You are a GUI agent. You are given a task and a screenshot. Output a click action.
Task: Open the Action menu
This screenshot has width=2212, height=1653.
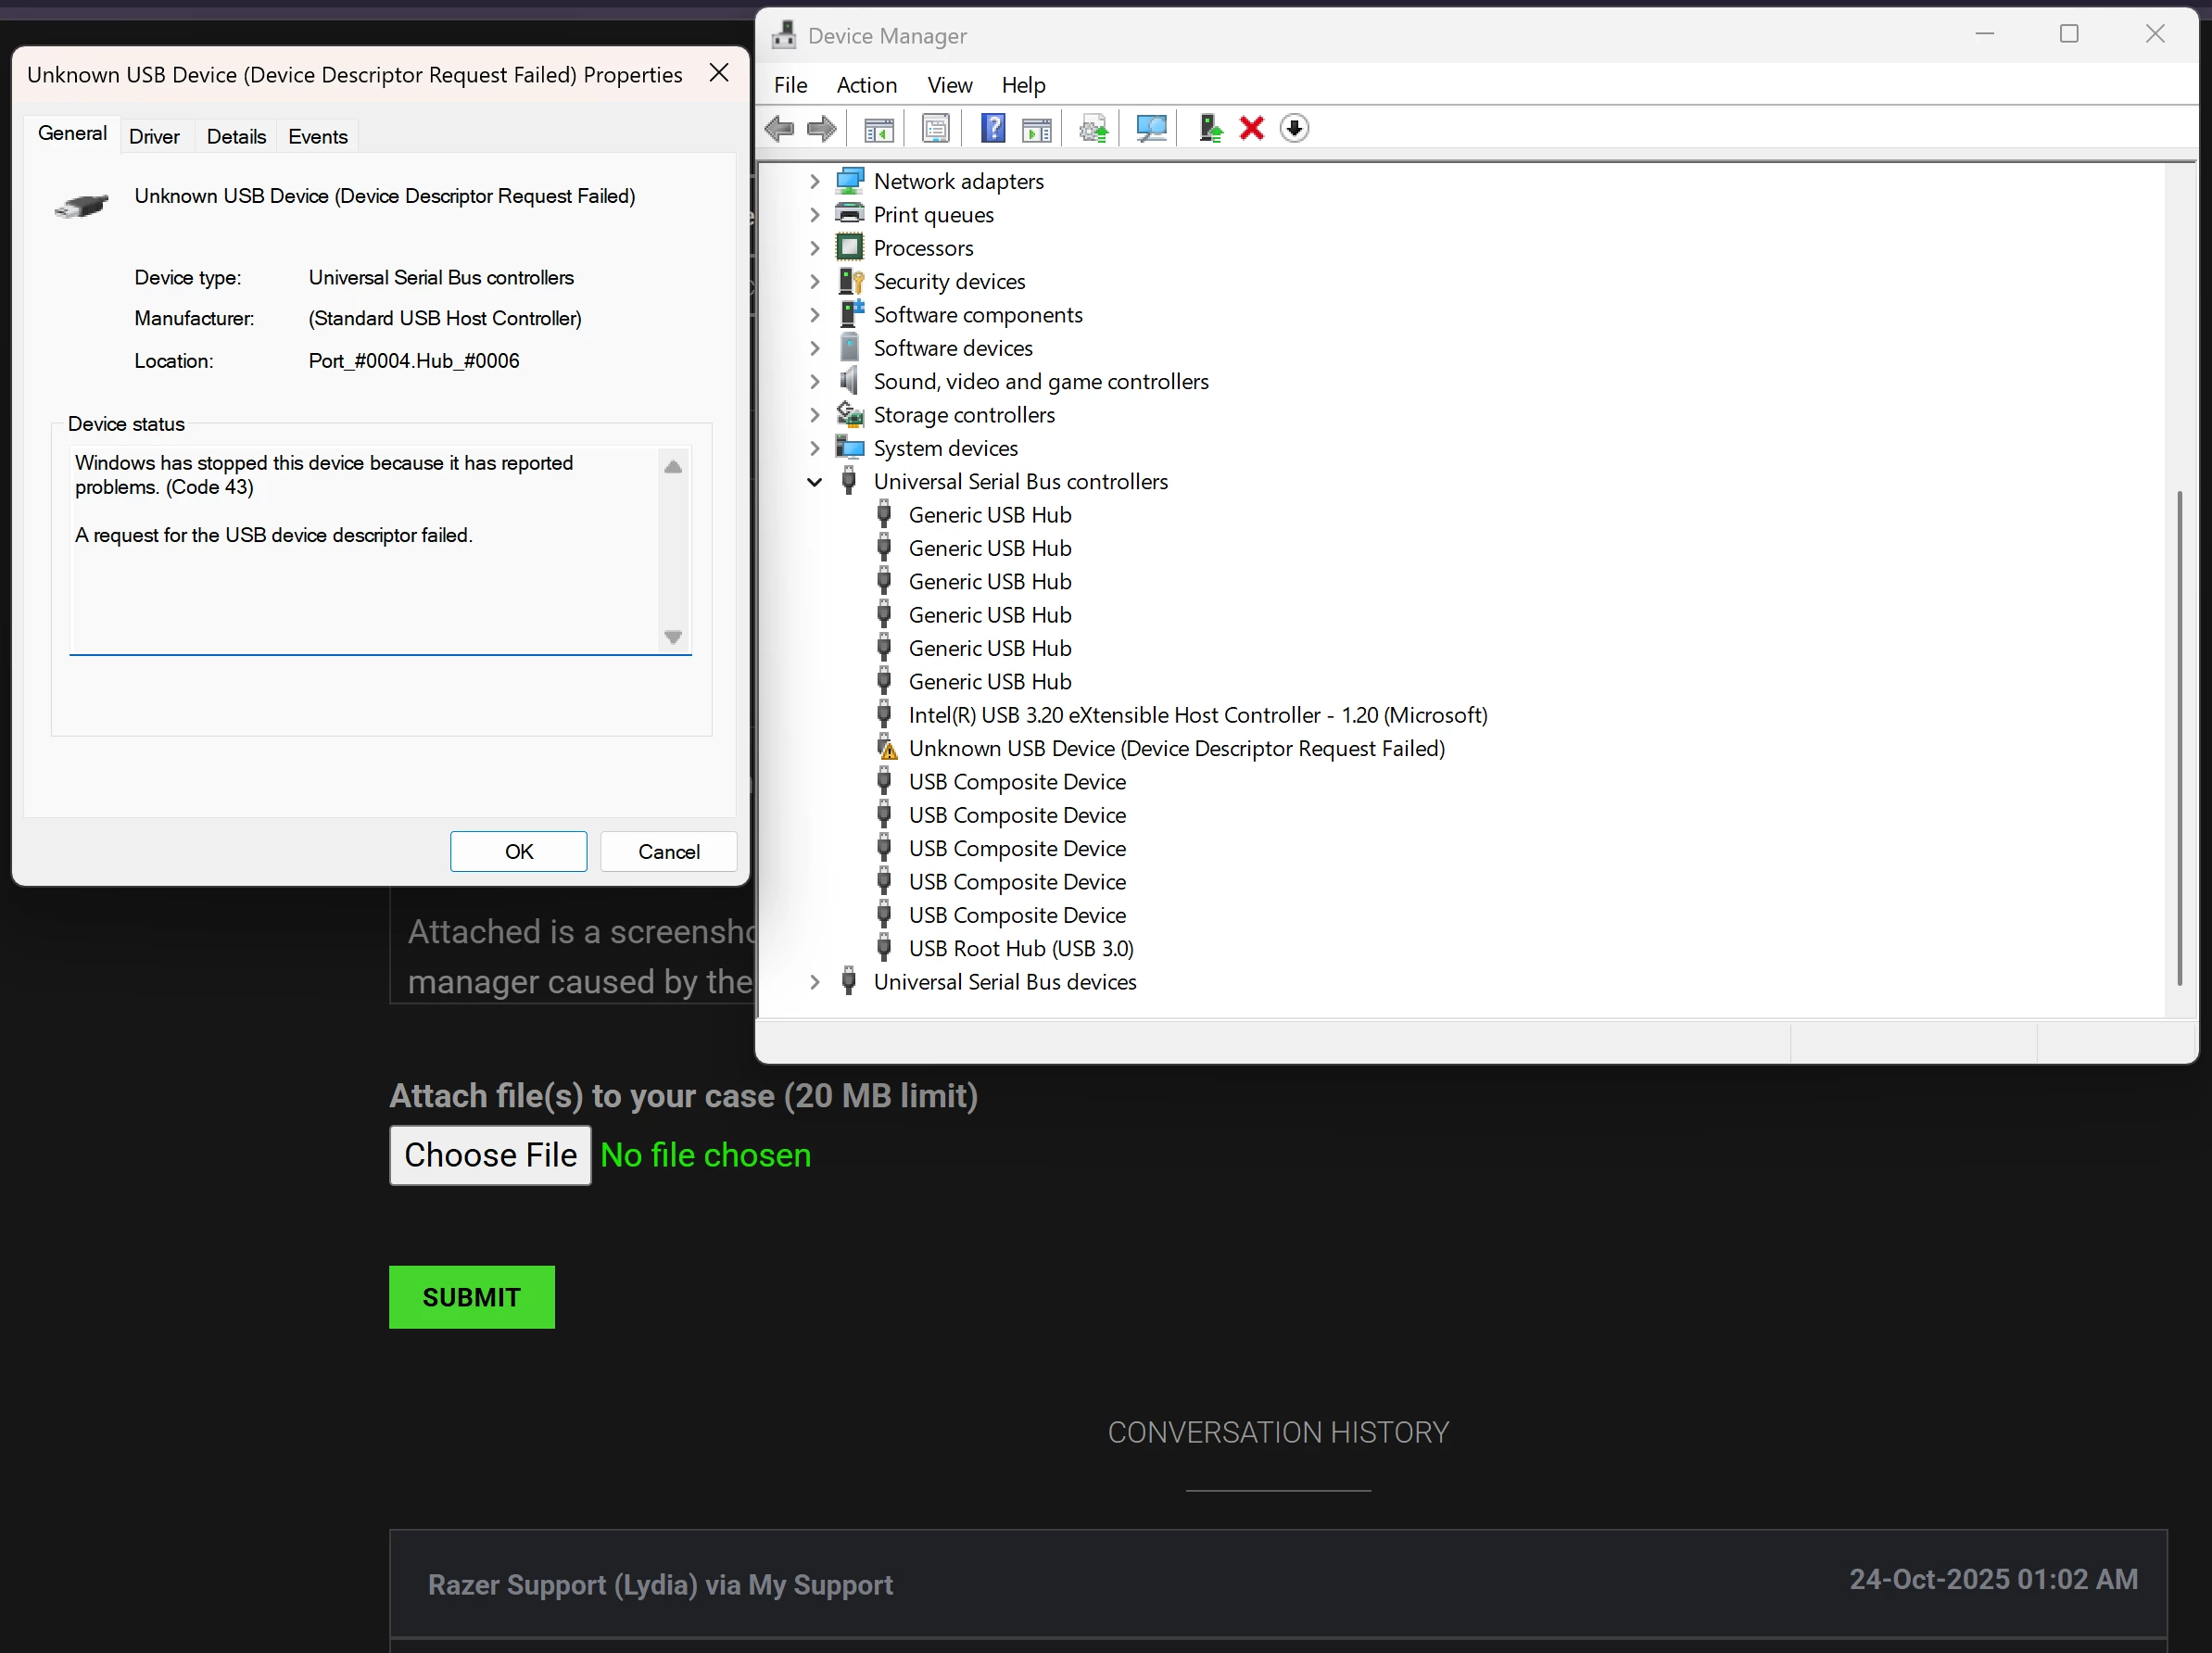coord(866,85)
